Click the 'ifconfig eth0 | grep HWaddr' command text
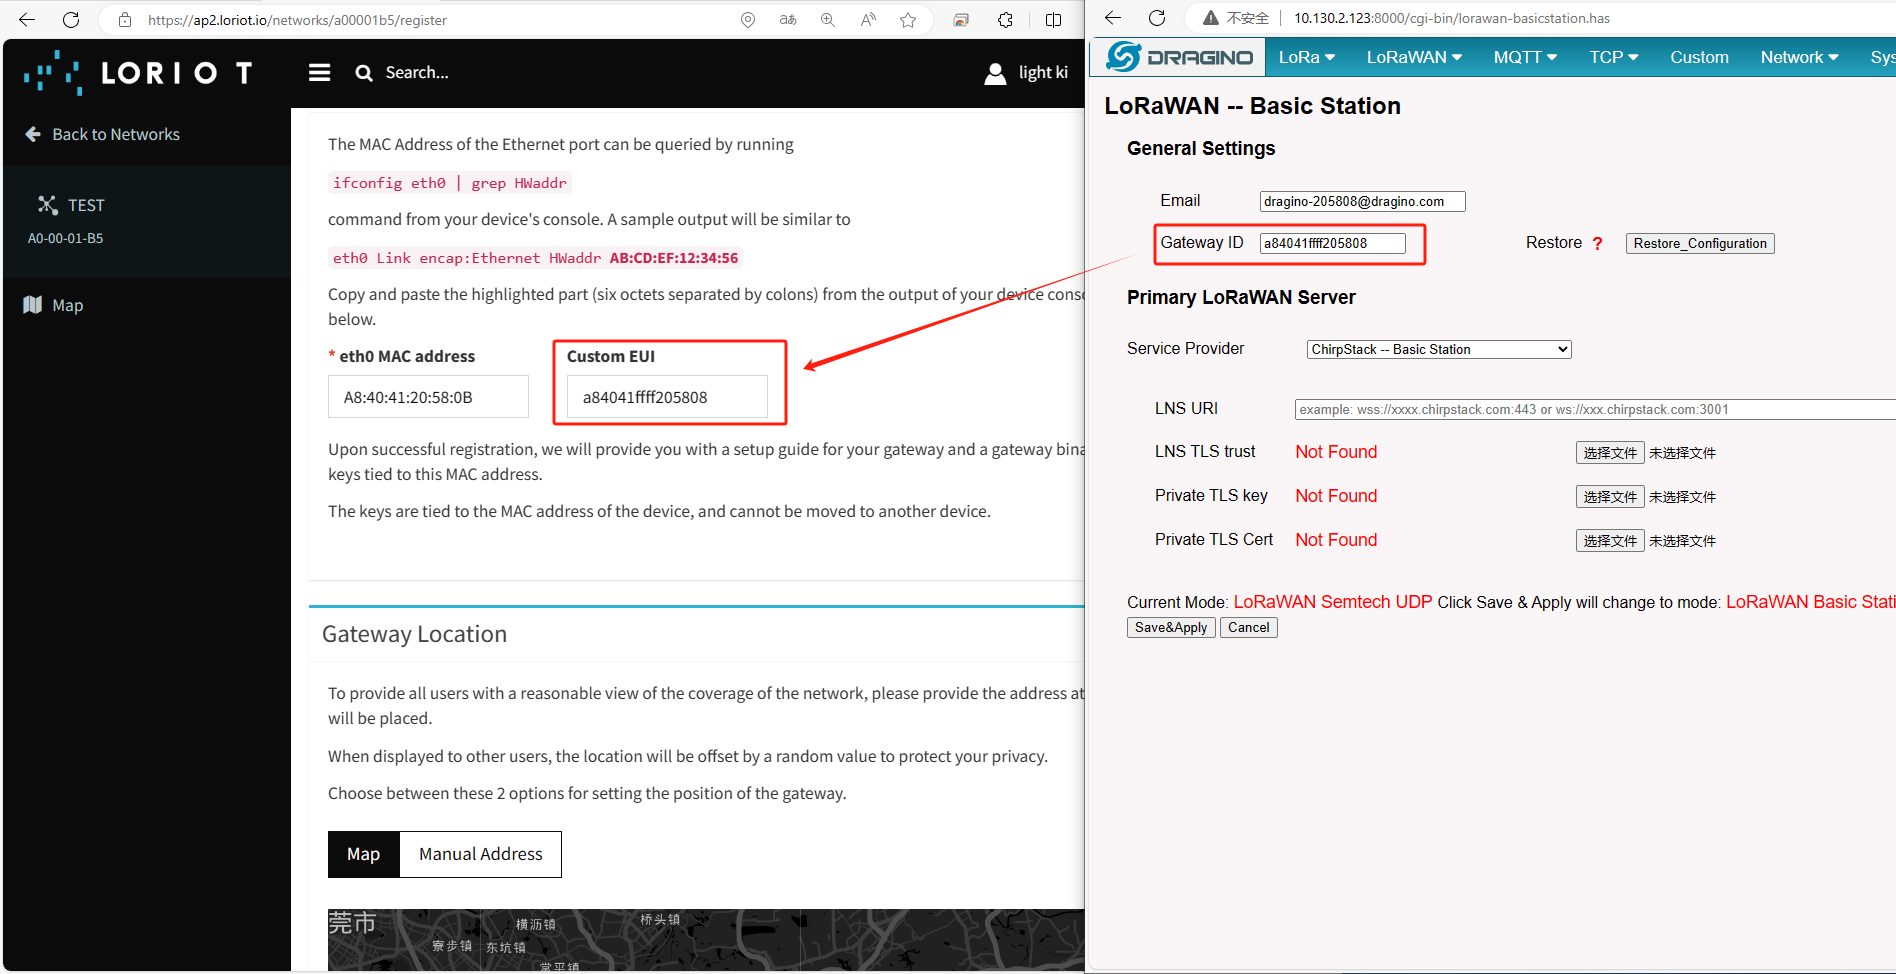Image resolution: width=1896 pixels, height=974 pixels. click(x=450, y=183)
